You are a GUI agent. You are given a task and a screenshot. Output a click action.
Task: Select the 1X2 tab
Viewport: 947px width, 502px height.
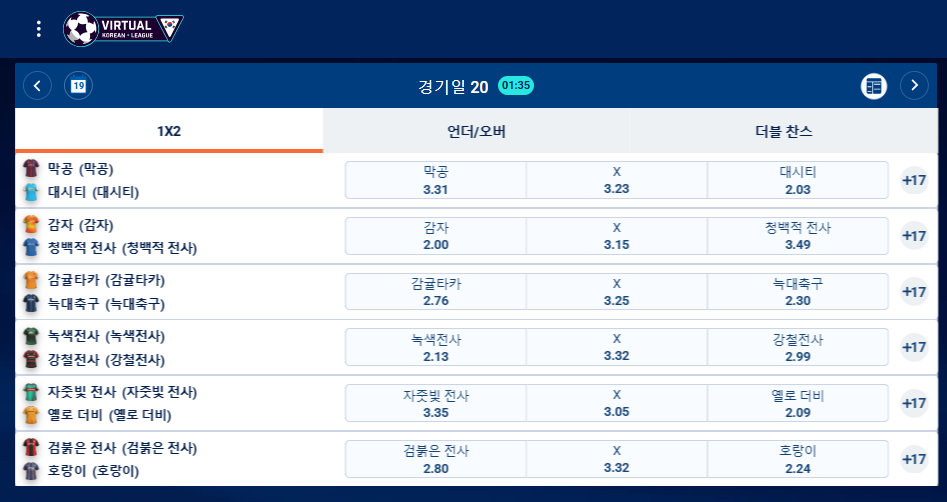point(169,131)
